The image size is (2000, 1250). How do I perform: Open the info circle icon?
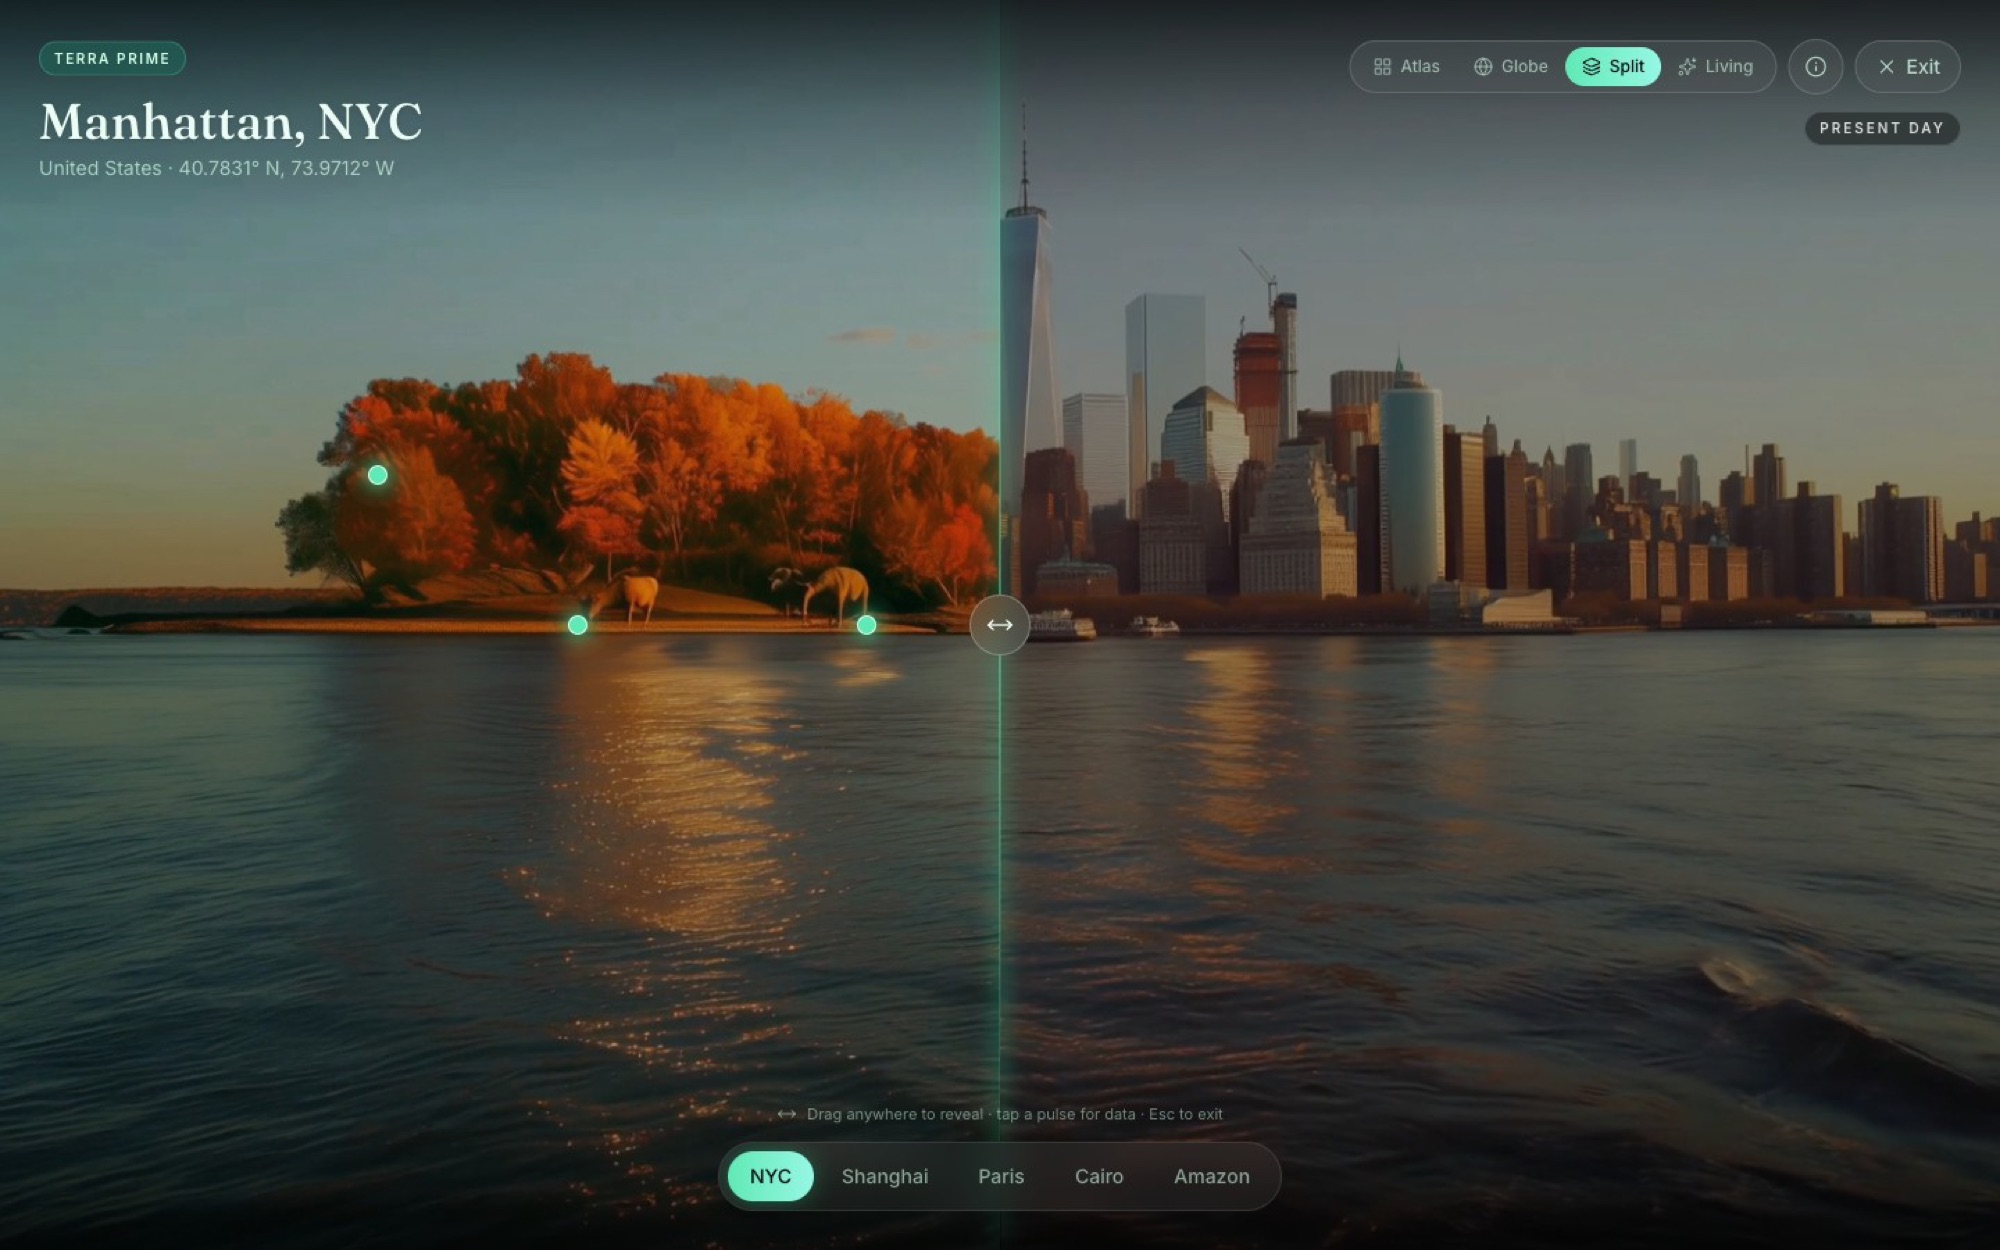[1815, 67]
